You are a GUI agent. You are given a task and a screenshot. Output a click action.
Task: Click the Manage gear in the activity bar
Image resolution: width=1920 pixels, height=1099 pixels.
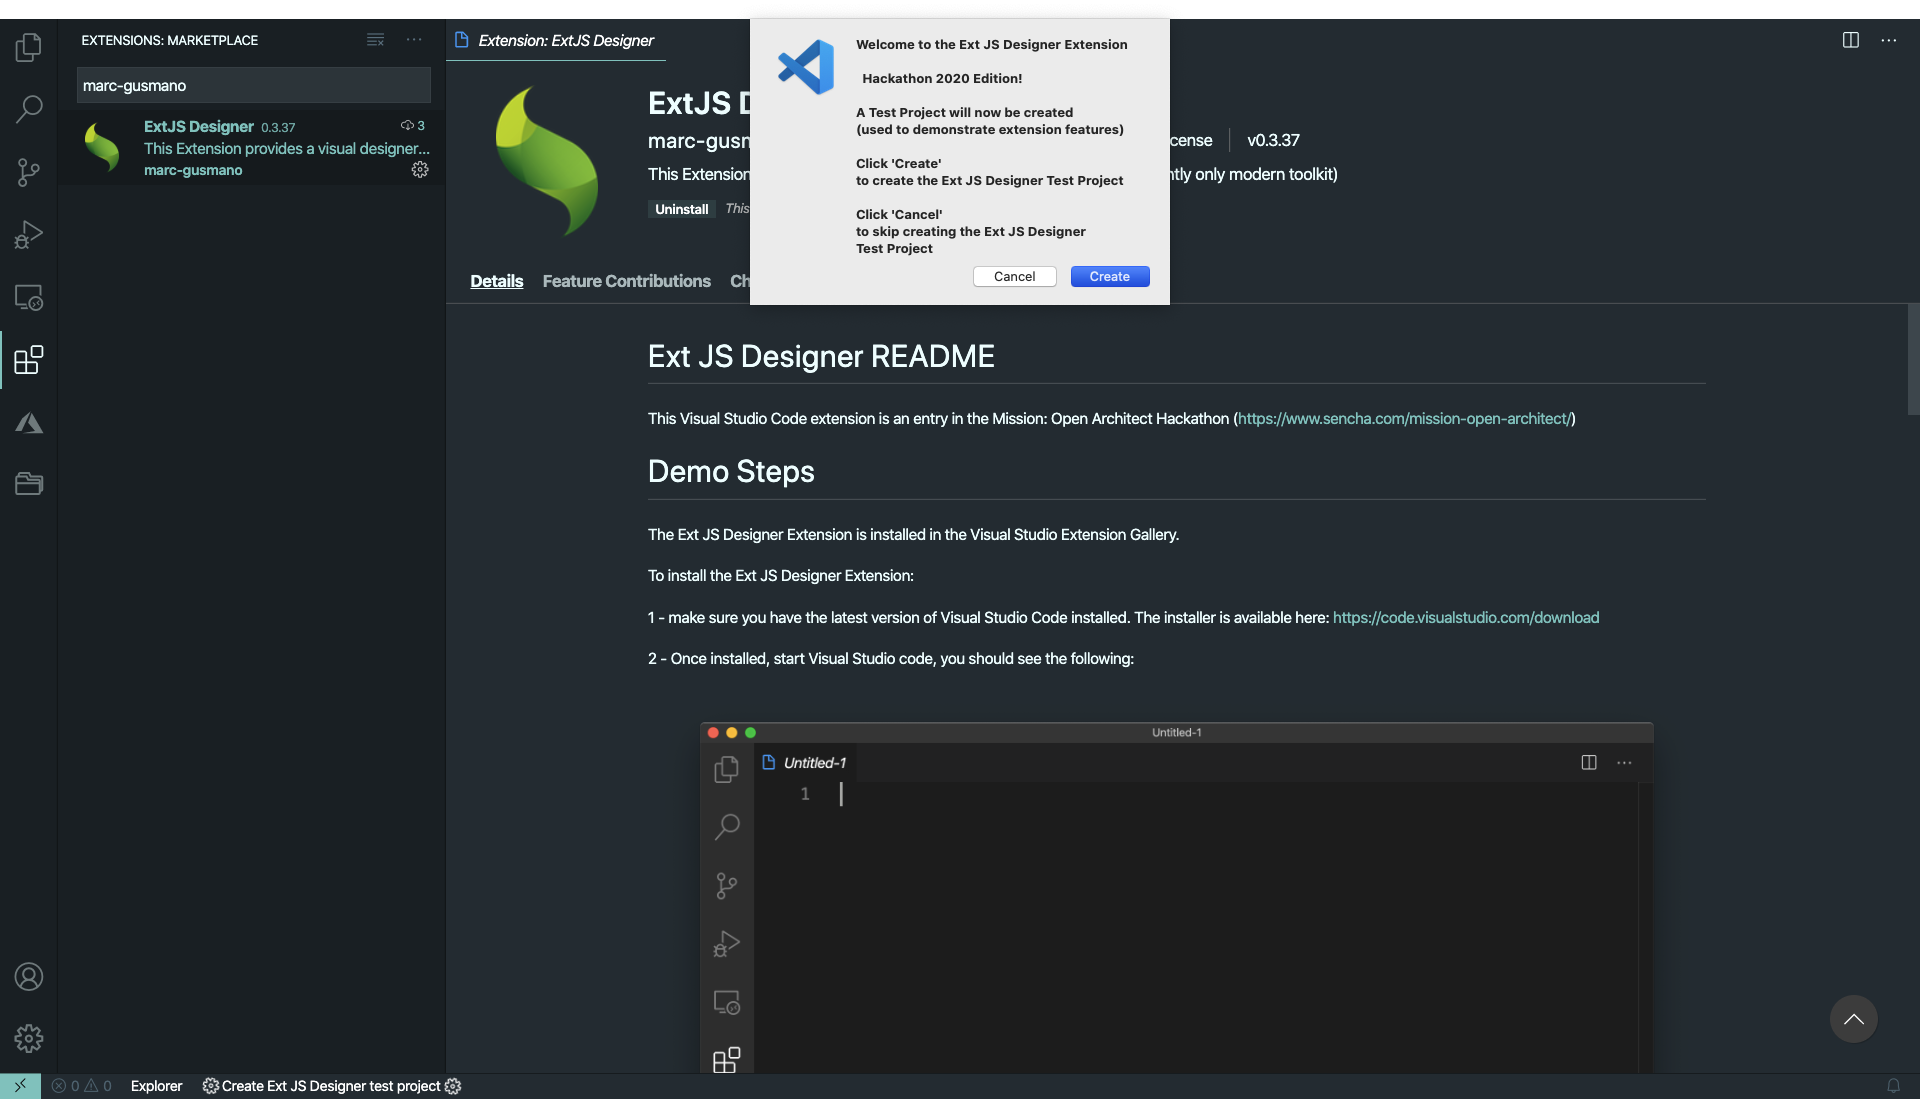click(x=29, y=1038)
